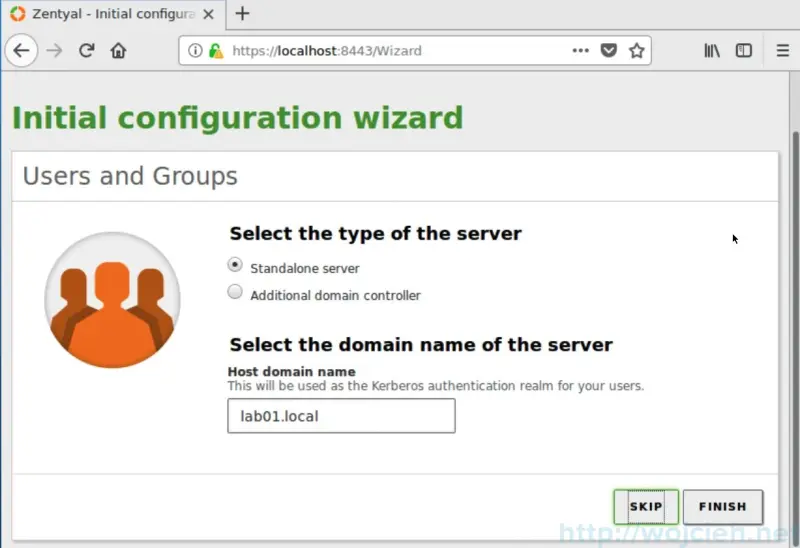Screen dimensions: 800x548
Task: Click the browser forward arrow
Action: pos(54,51)
